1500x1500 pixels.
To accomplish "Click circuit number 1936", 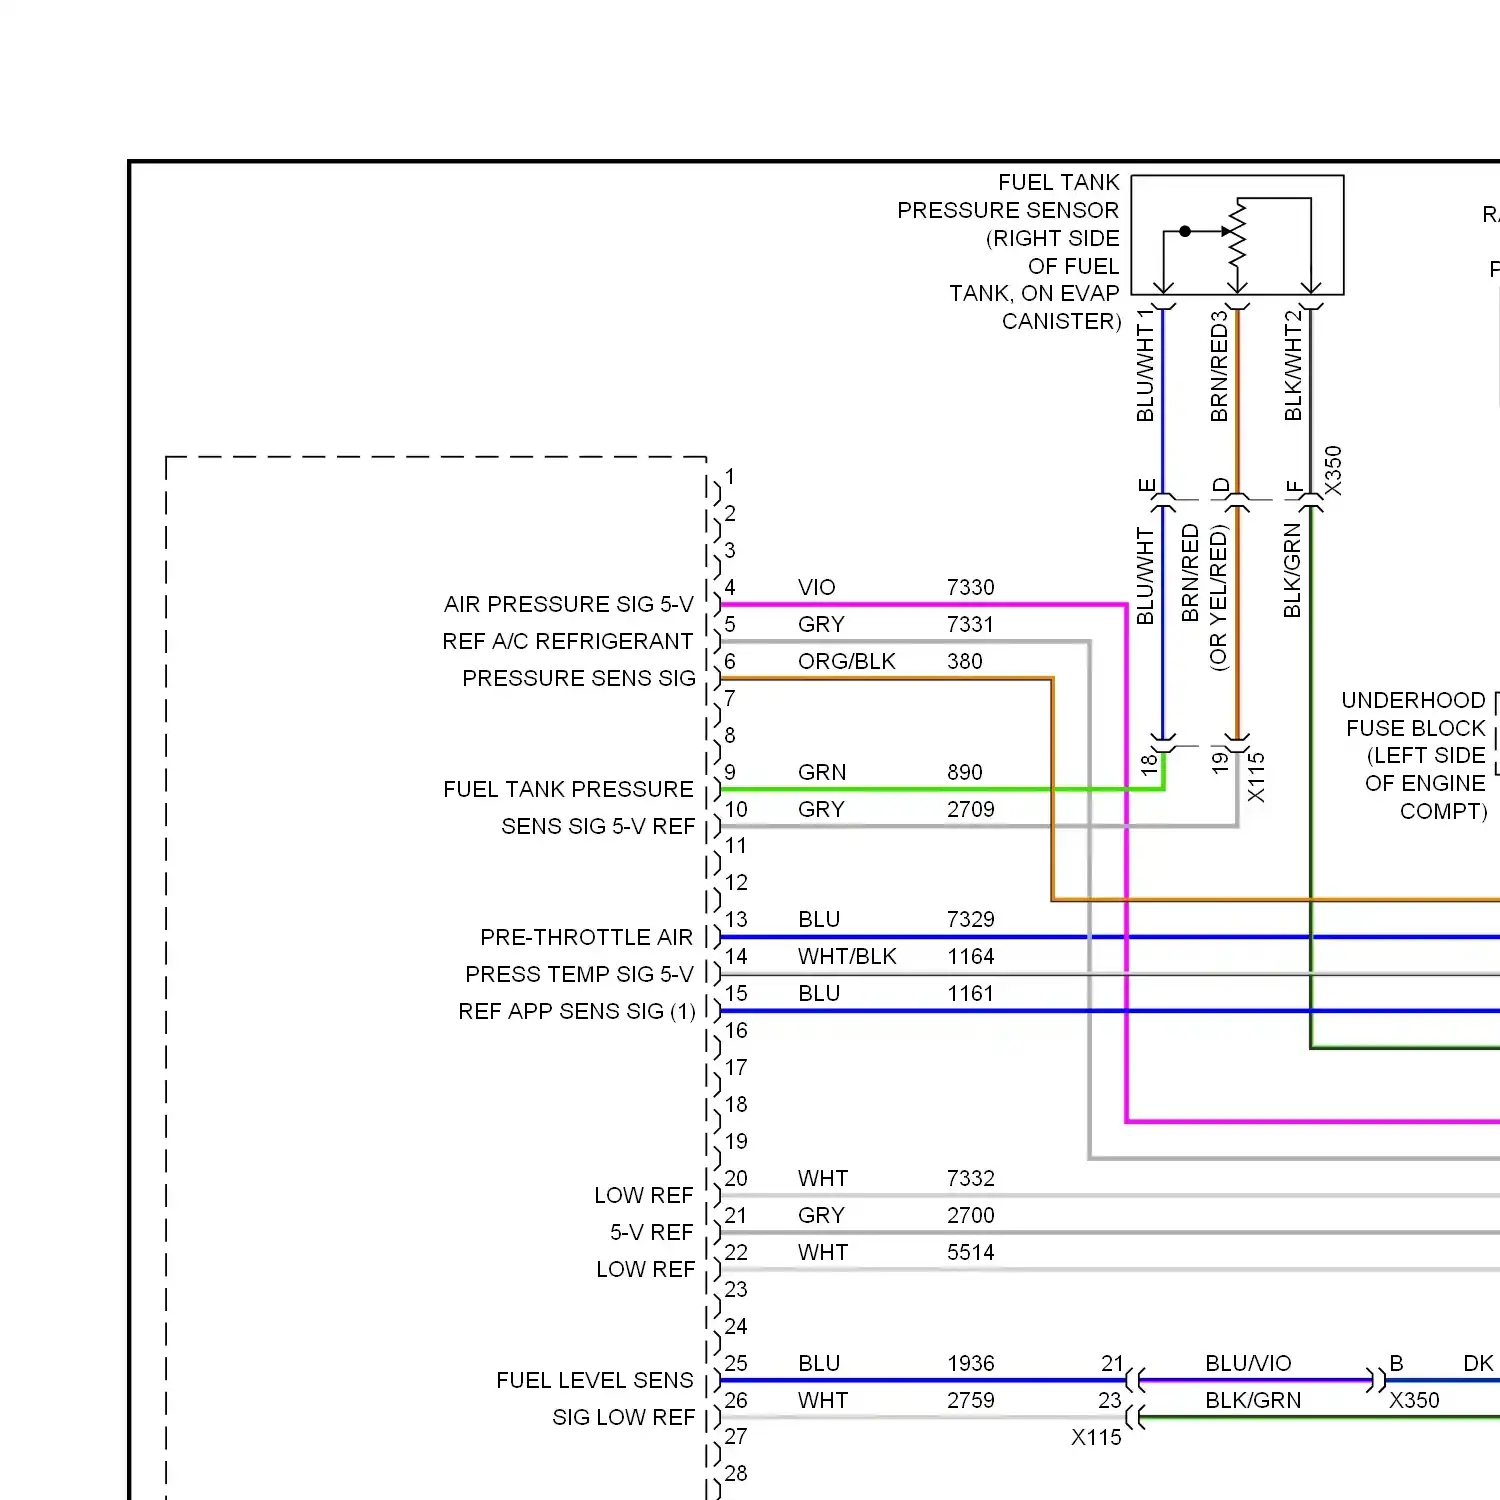I will [x=970, y=1363].
